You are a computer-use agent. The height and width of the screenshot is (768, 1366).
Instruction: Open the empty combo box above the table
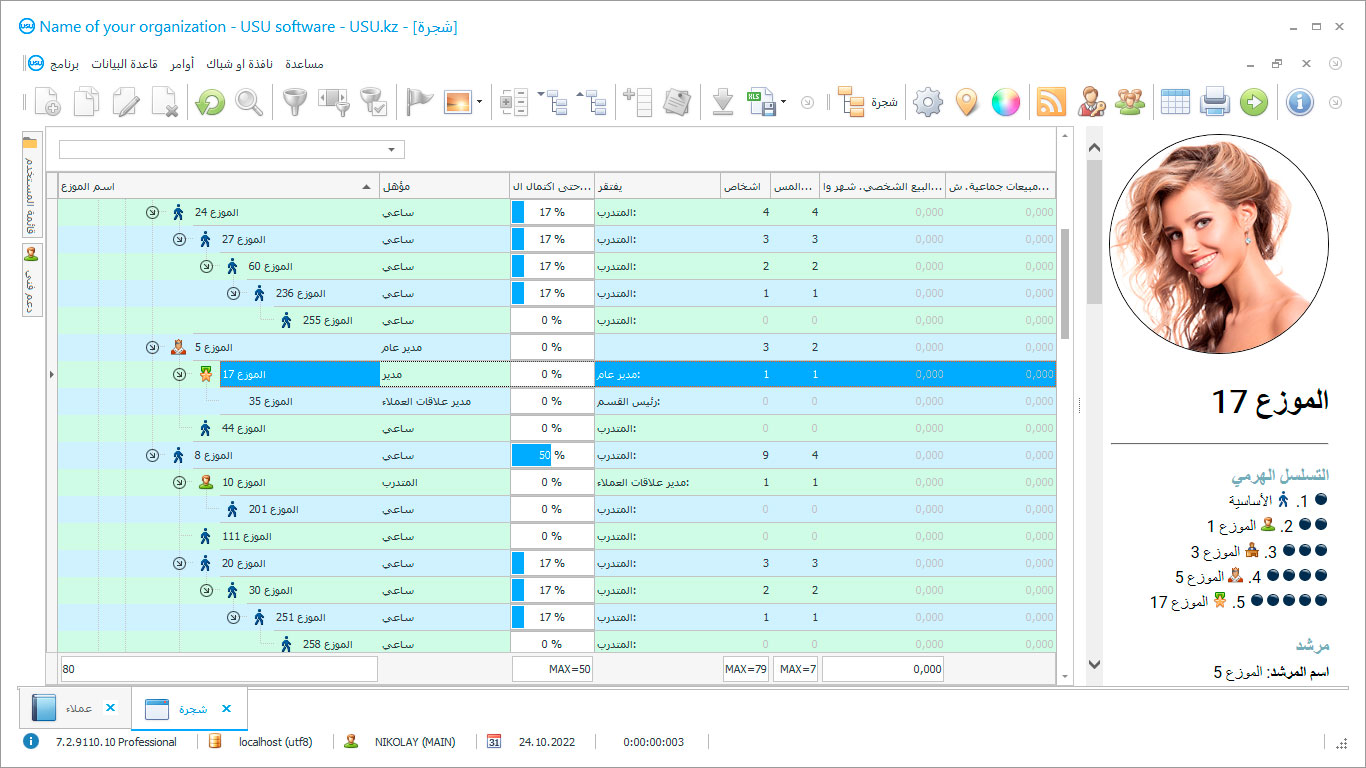[391, 150]
